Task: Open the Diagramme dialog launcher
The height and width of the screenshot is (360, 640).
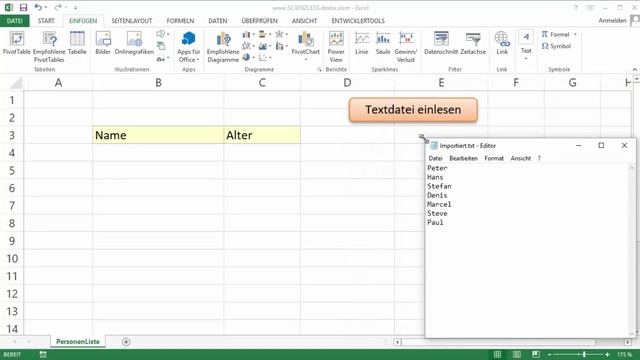Action: click(x=319, y=70)
